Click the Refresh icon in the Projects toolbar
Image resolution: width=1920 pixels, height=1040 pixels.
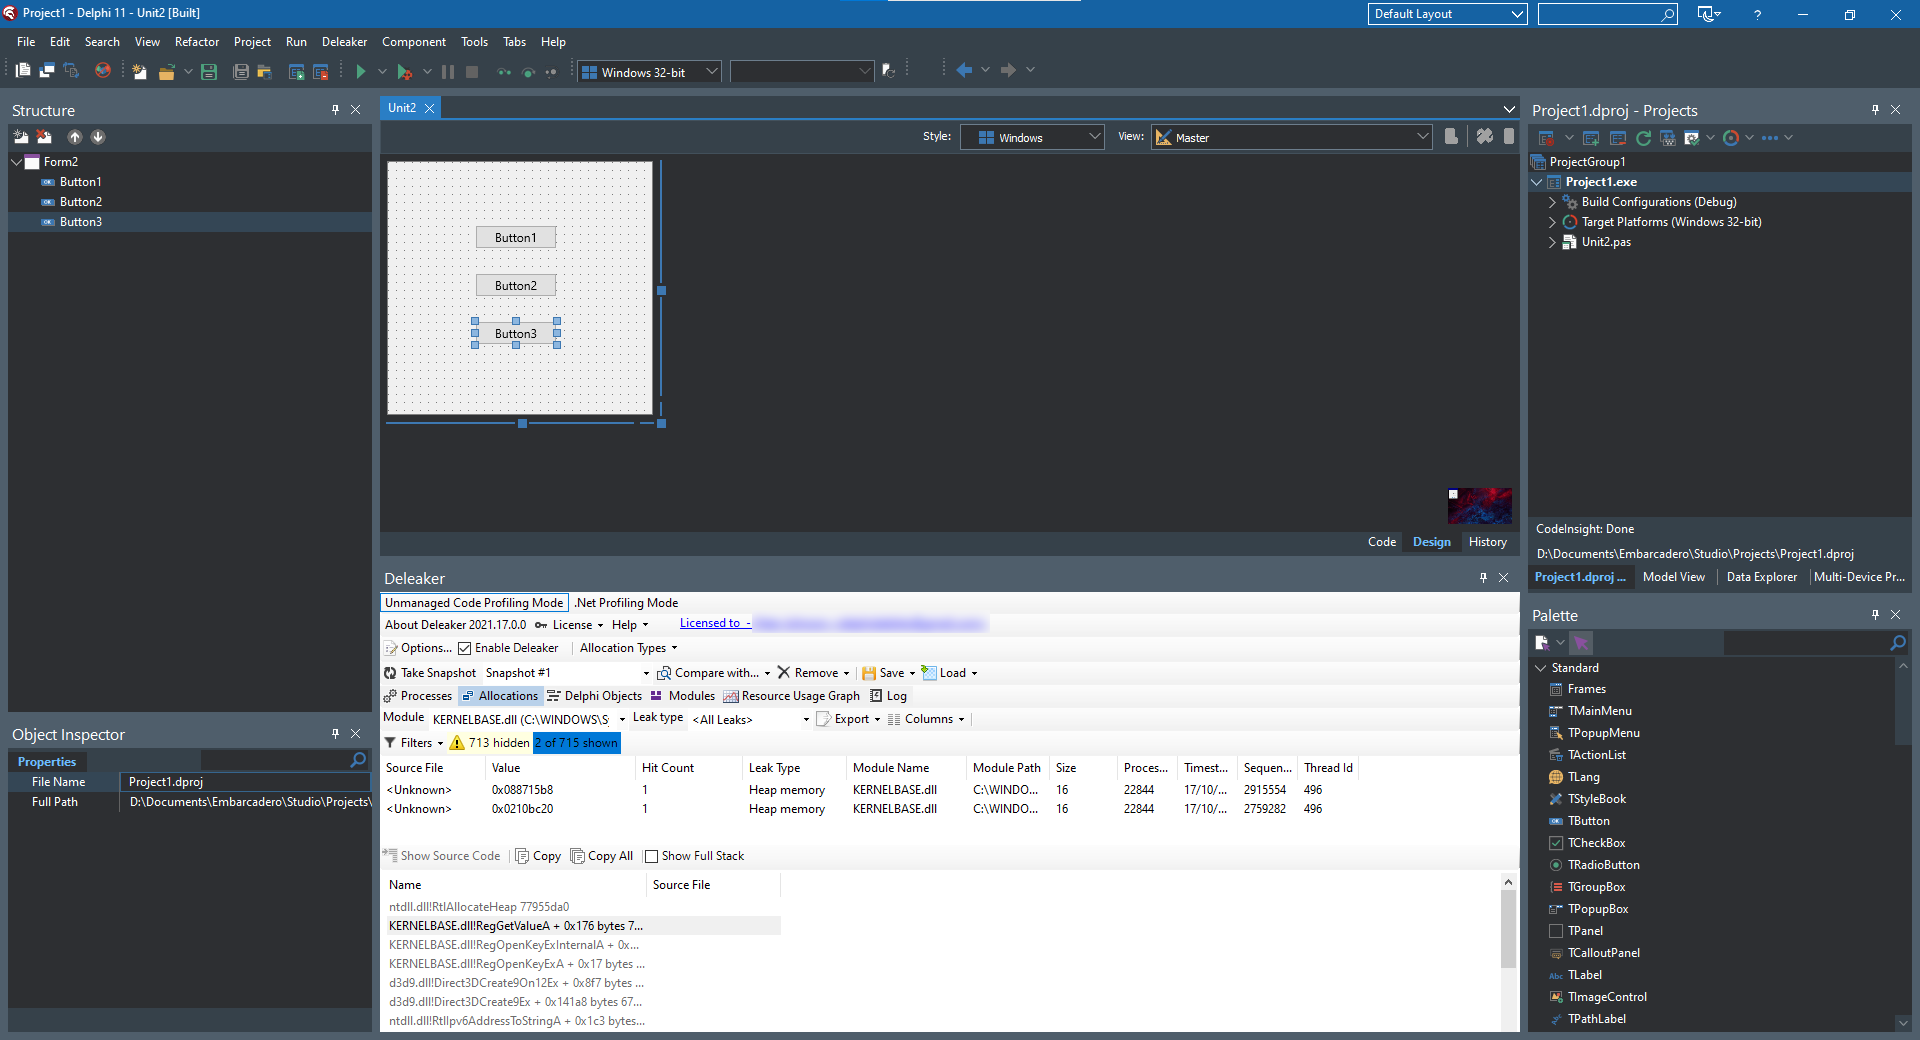[1643, 138]
